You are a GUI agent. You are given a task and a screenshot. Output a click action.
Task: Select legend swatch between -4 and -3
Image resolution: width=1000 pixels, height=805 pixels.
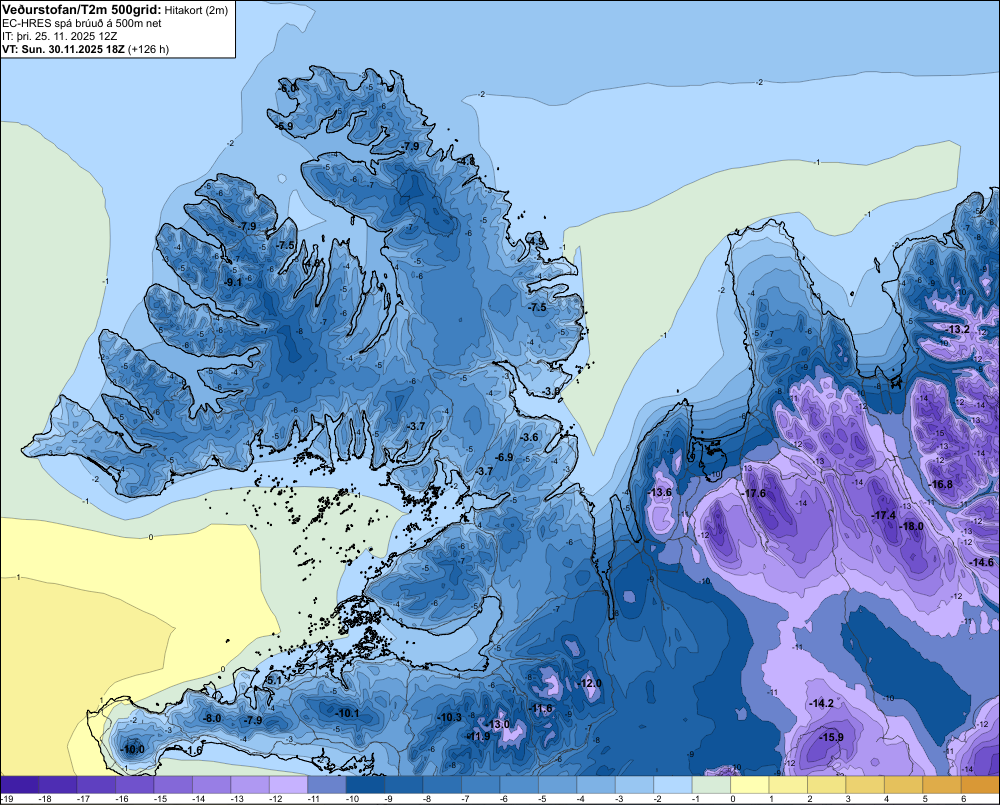click(596, 785)
